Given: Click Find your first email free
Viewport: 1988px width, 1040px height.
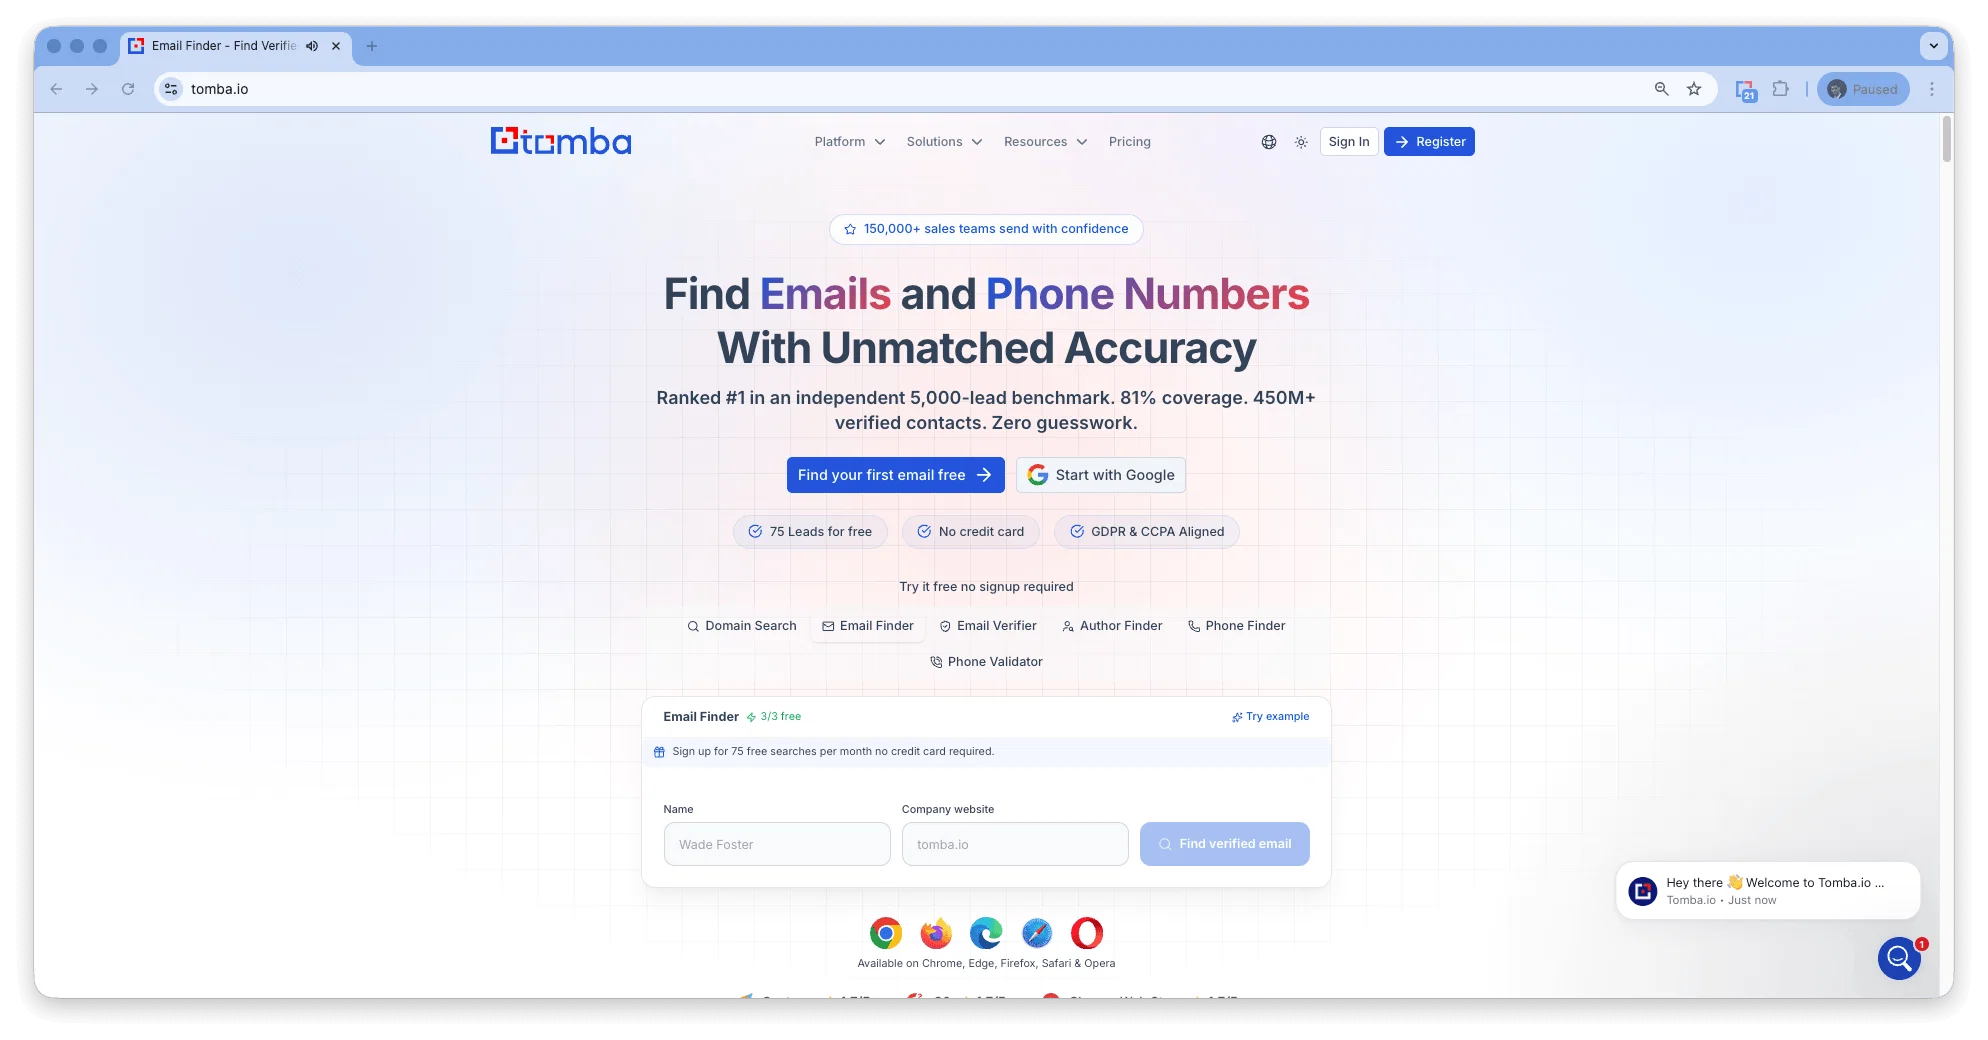Looking at the screenshot, I should click(895, 475).
